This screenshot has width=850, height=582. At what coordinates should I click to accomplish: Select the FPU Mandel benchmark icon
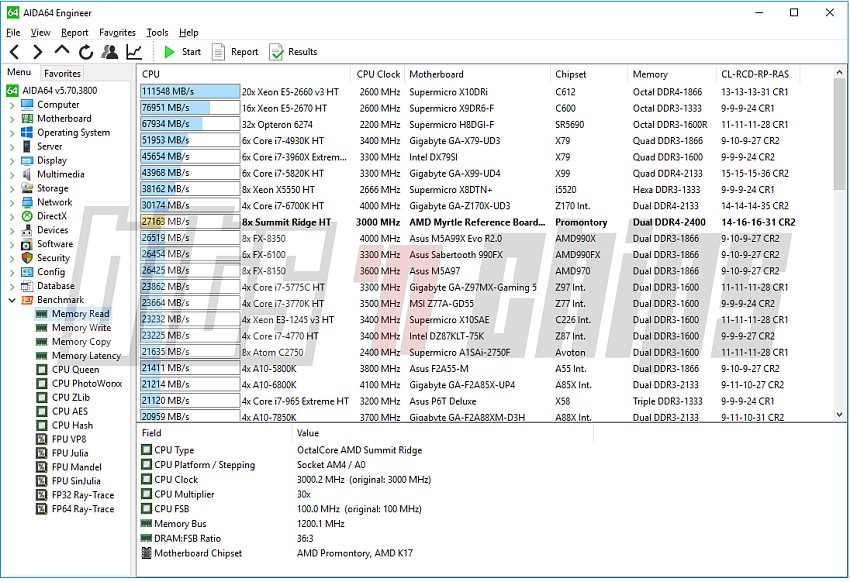click(41, 467)
